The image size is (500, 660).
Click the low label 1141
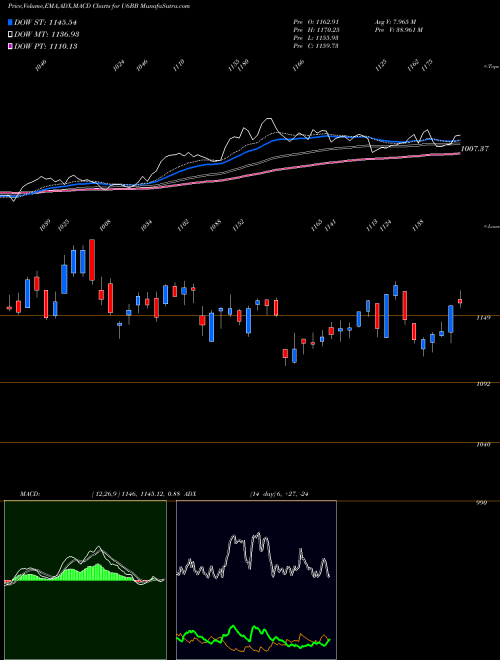pos(331,225)
